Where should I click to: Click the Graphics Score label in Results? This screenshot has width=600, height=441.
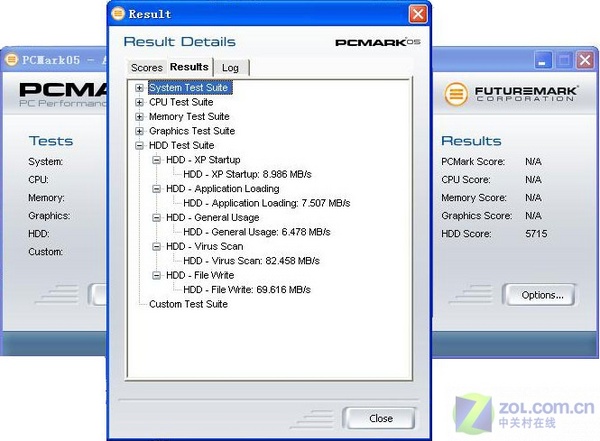(x=476, y=216)
